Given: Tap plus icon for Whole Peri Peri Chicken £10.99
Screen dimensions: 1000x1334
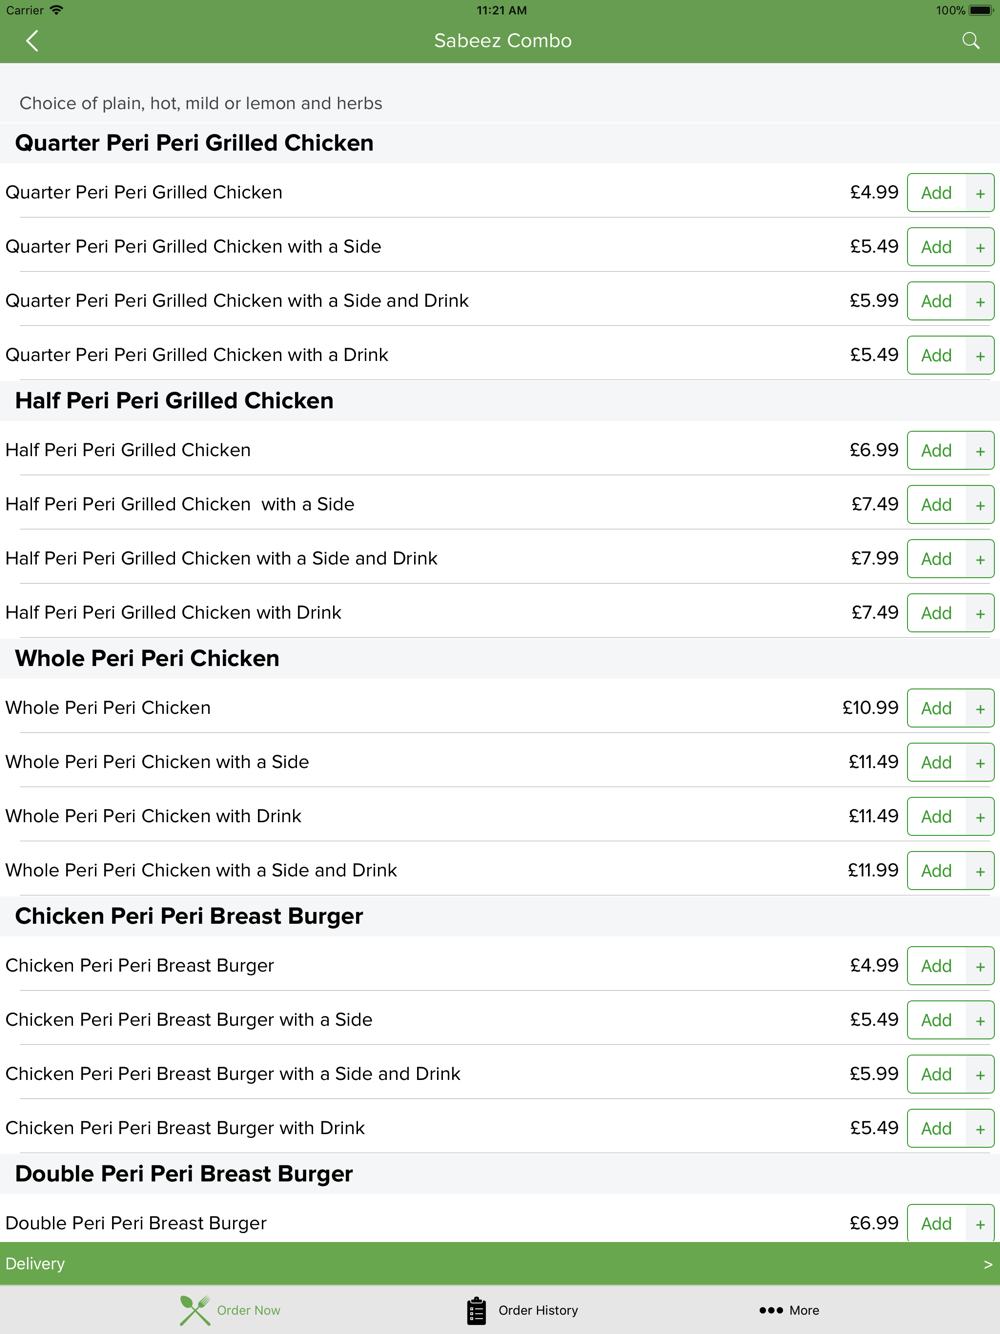Looking at the screenshot, I should click(x=980, y=709).
